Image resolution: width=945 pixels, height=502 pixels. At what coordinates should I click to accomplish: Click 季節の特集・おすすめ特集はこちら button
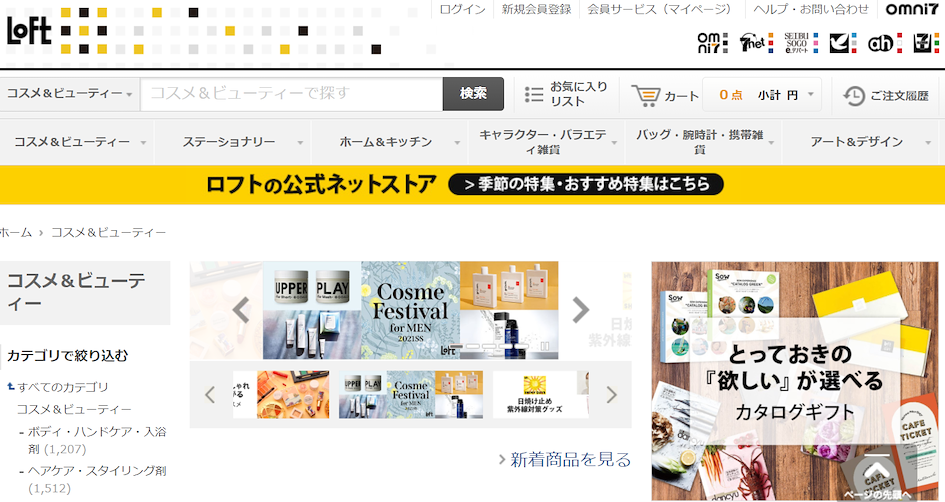coord(586,184)
